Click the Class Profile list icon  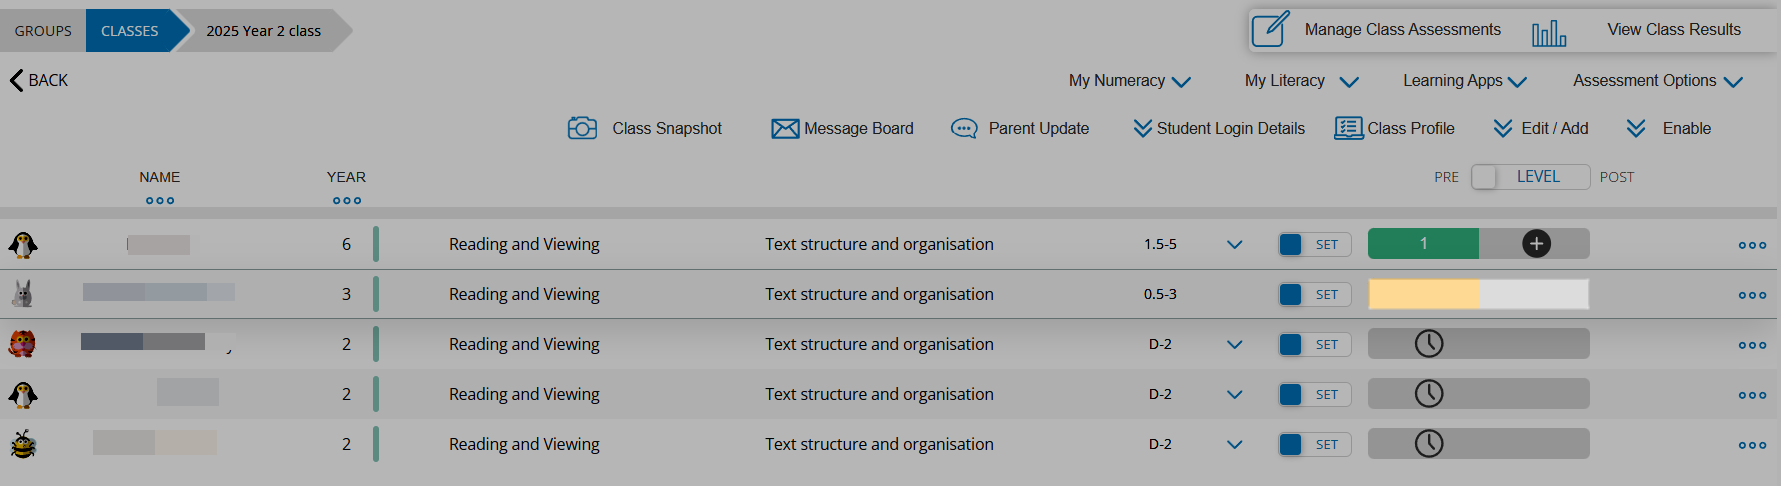(1348, 128)
